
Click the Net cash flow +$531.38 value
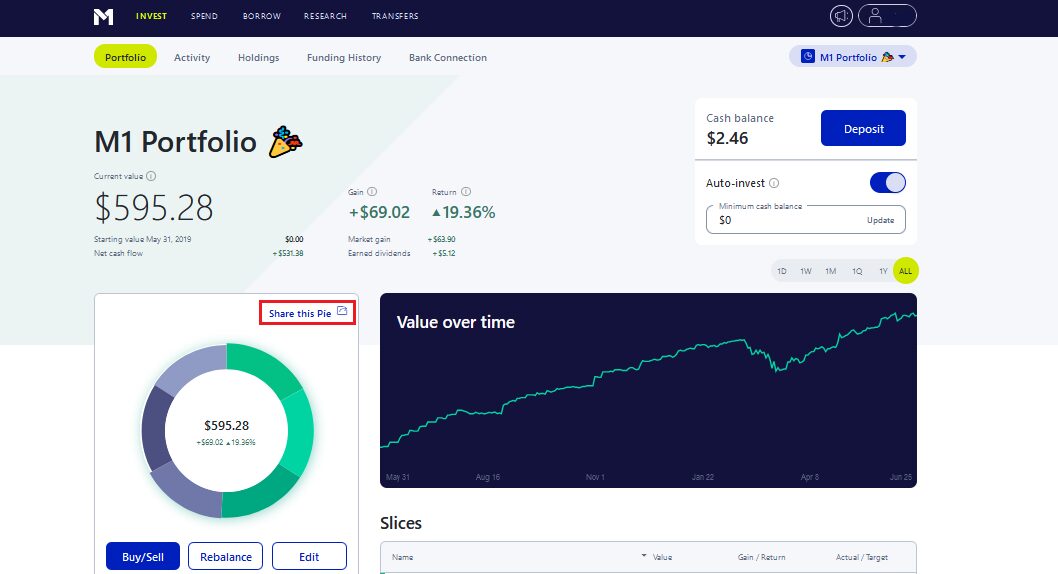point(288,254)
